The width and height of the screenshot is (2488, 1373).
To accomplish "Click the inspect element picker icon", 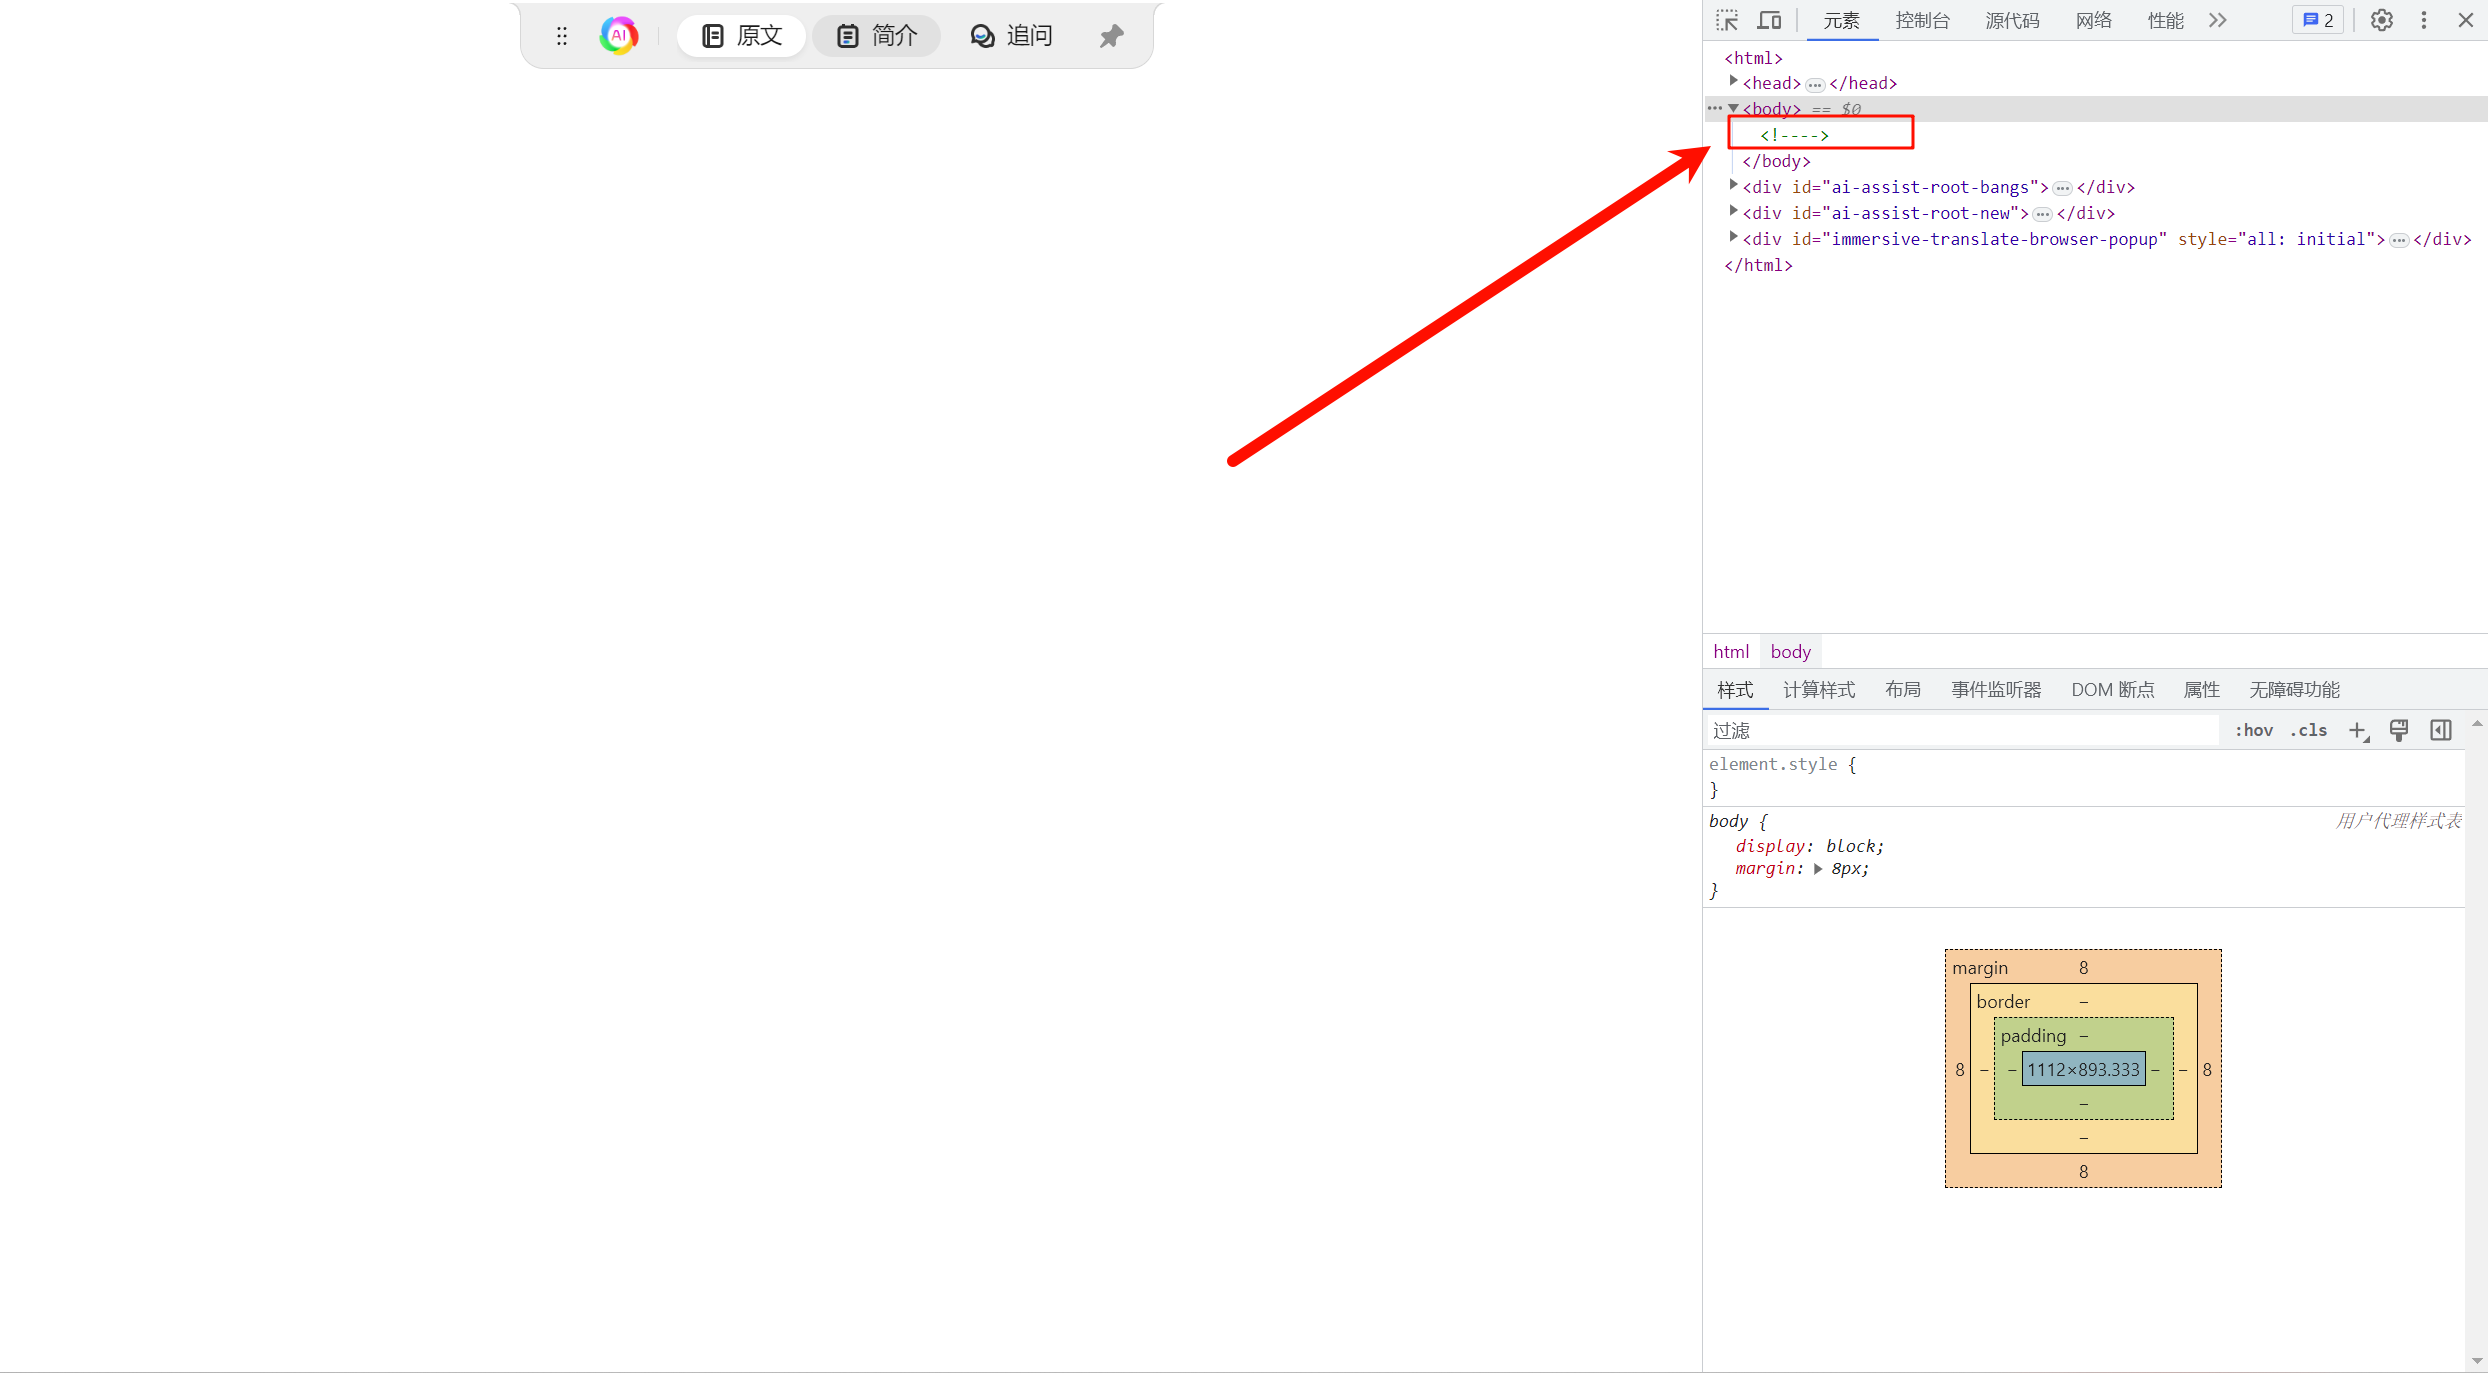I will click(x=1727, y=20).
